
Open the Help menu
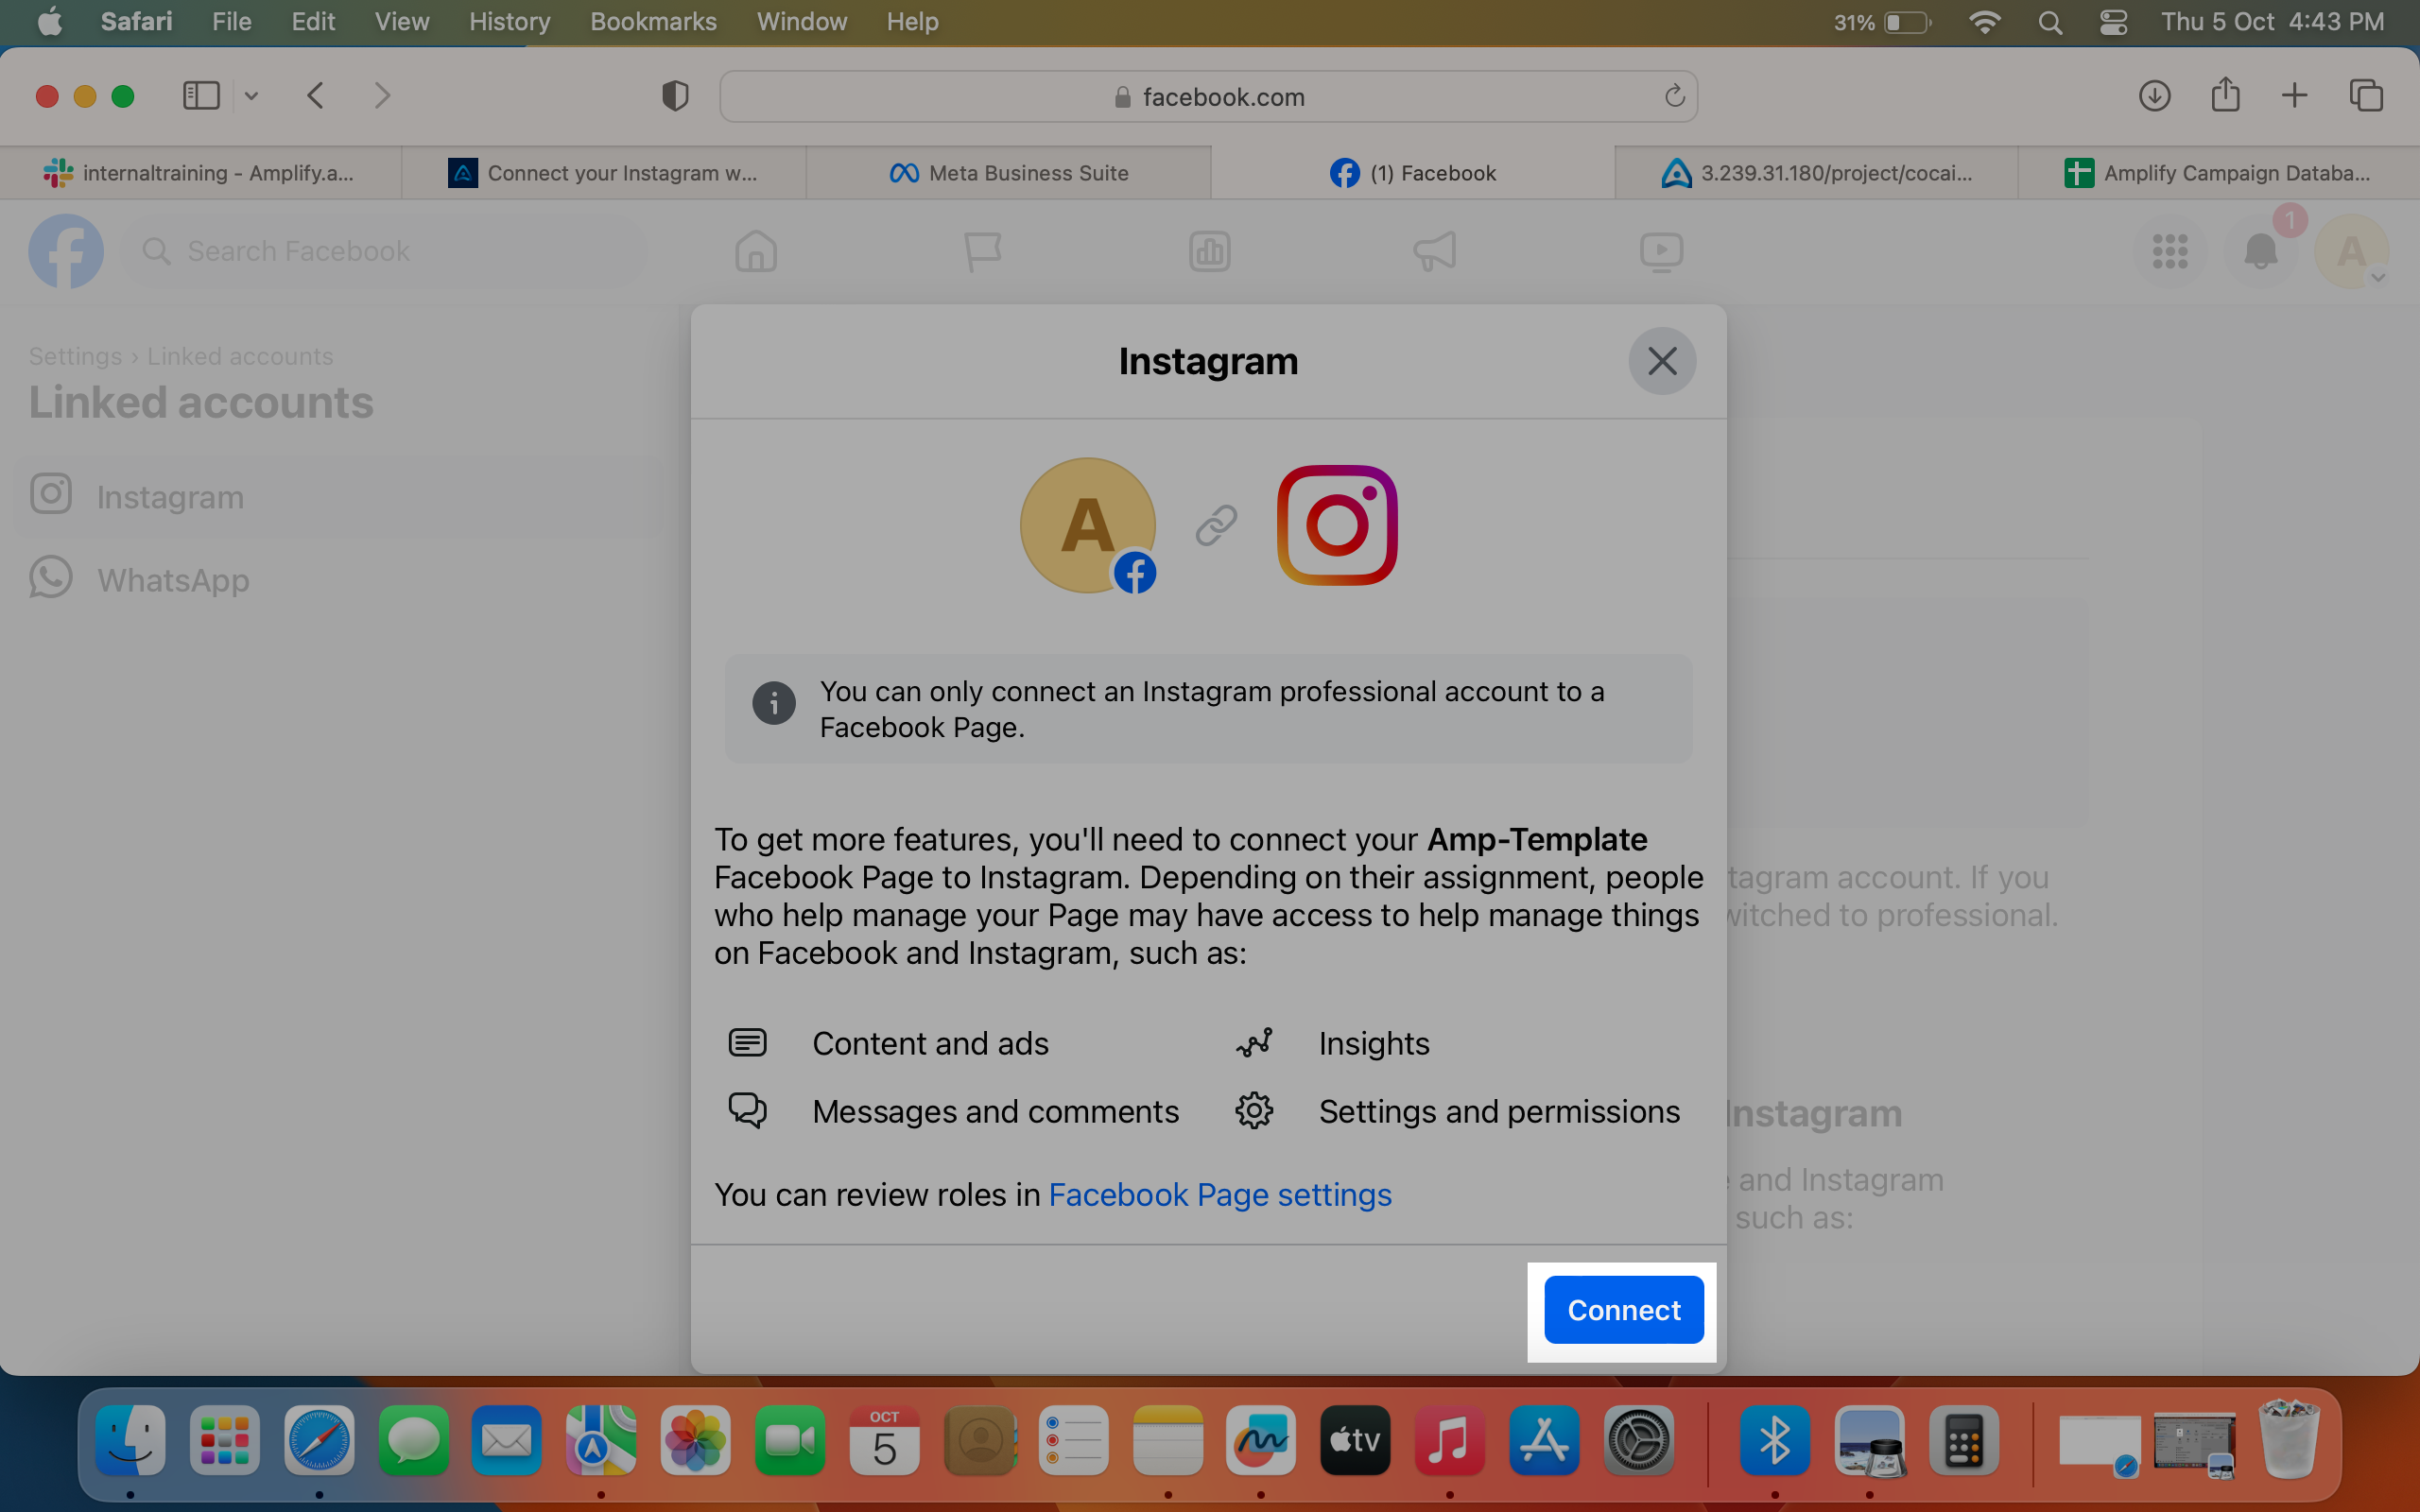[911, 21]
